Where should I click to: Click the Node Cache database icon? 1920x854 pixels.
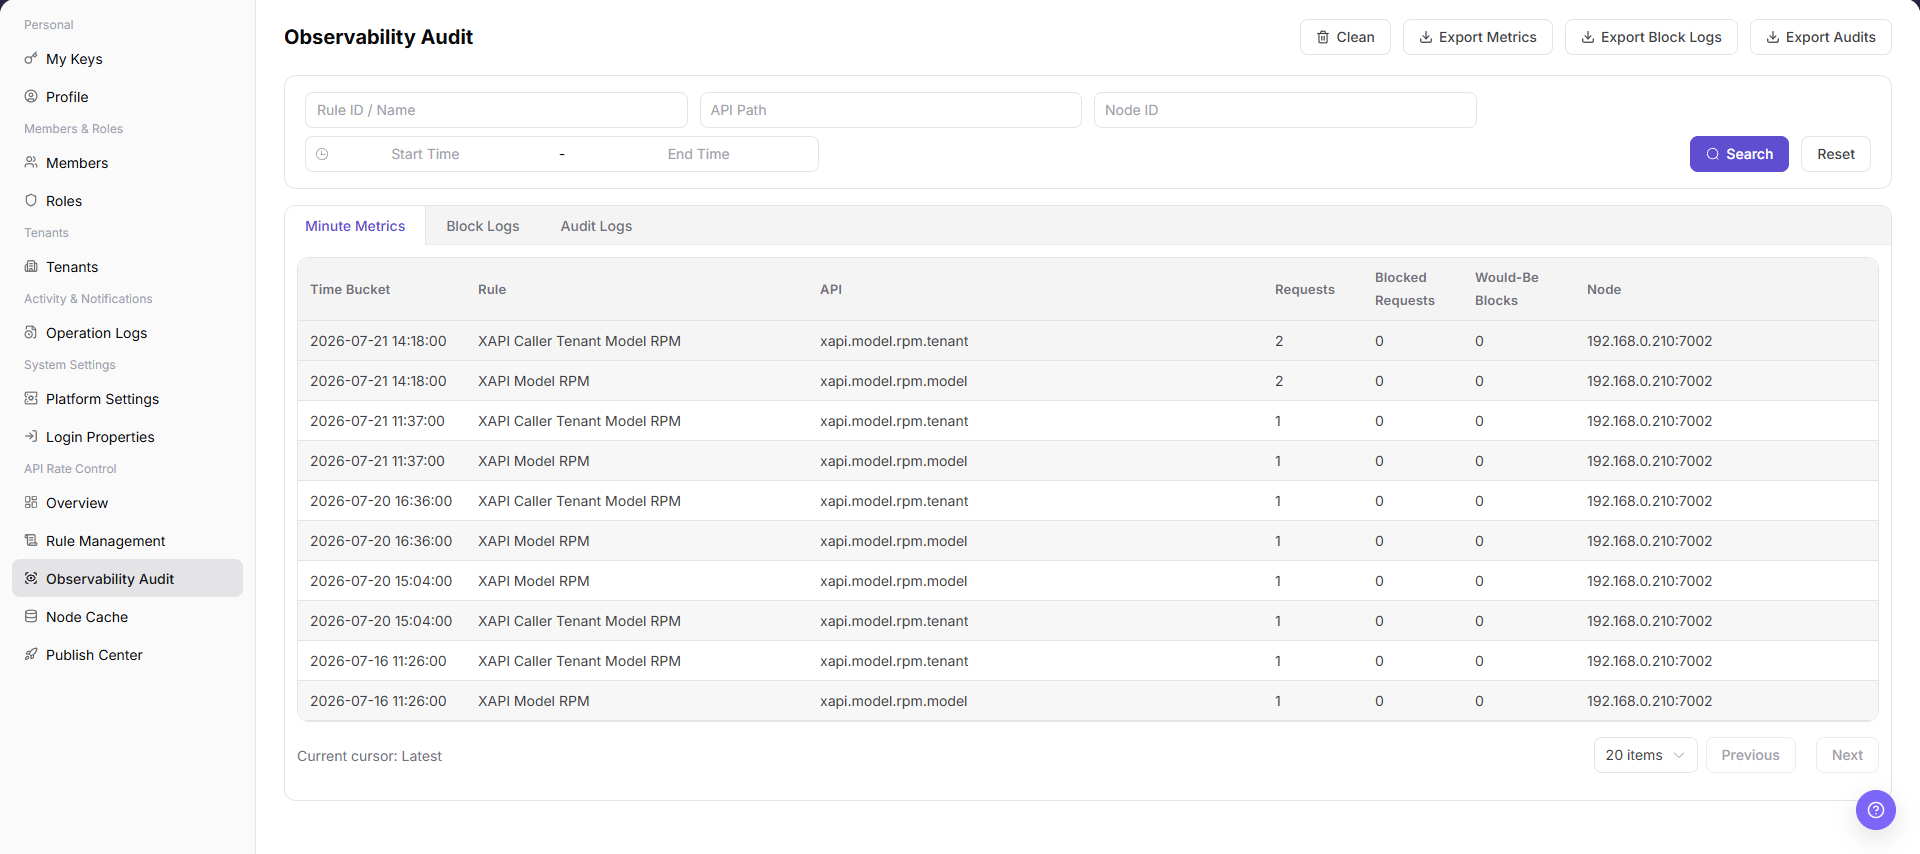31,616
